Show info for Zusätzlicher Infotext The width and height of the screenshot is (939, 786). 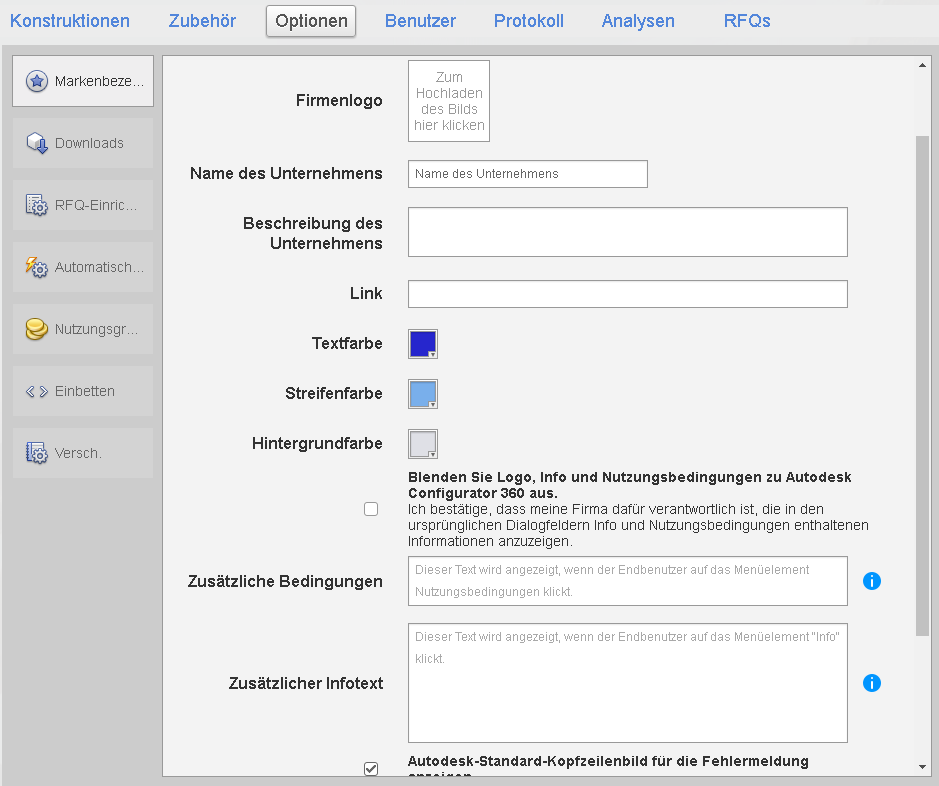pyautogui.click(x=871, y=683)
